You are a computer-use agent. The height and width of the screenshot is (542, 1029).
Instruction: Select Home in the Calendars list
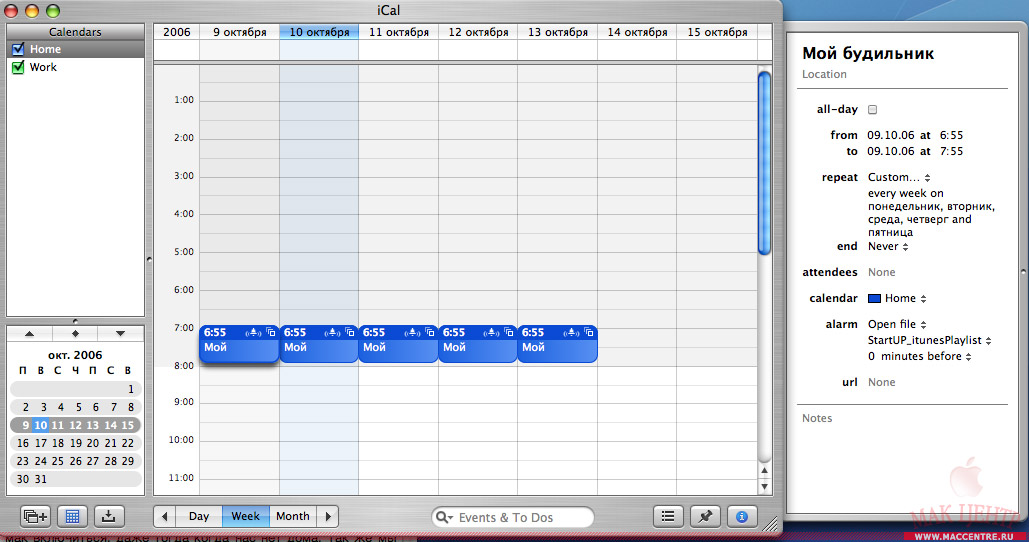[x=75, y=49]
